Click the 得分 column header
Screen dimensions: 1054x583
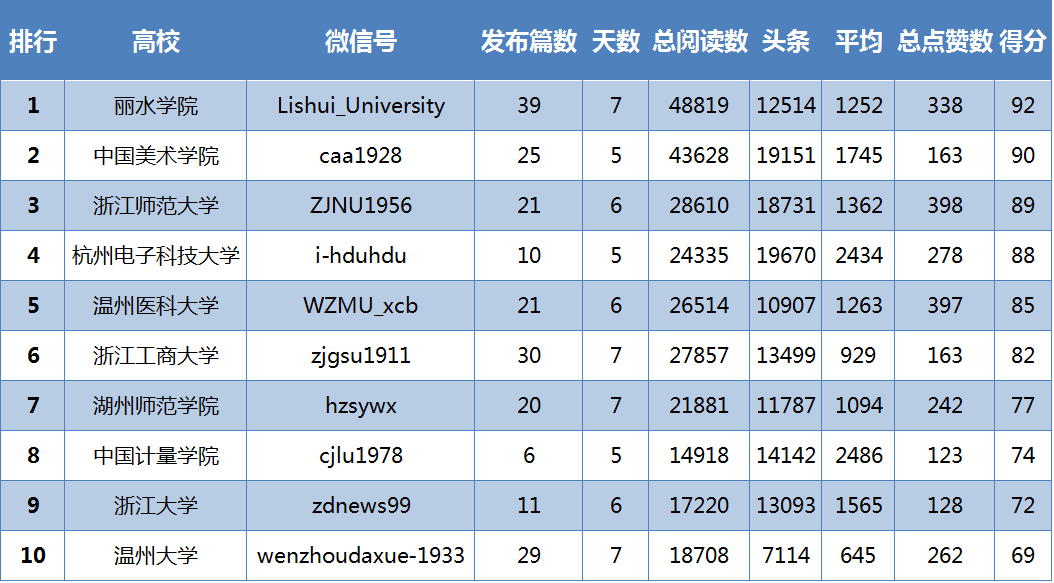tap(1023, 42)
